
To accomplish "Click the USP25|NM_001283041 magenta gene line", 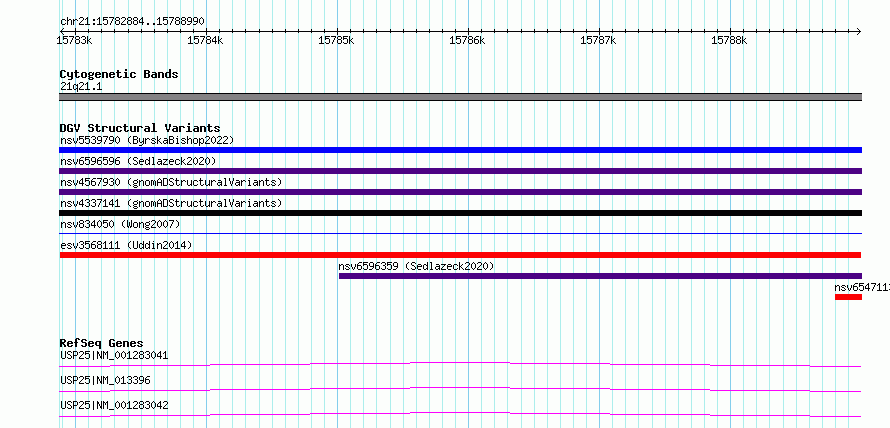I will pos(460,364).
